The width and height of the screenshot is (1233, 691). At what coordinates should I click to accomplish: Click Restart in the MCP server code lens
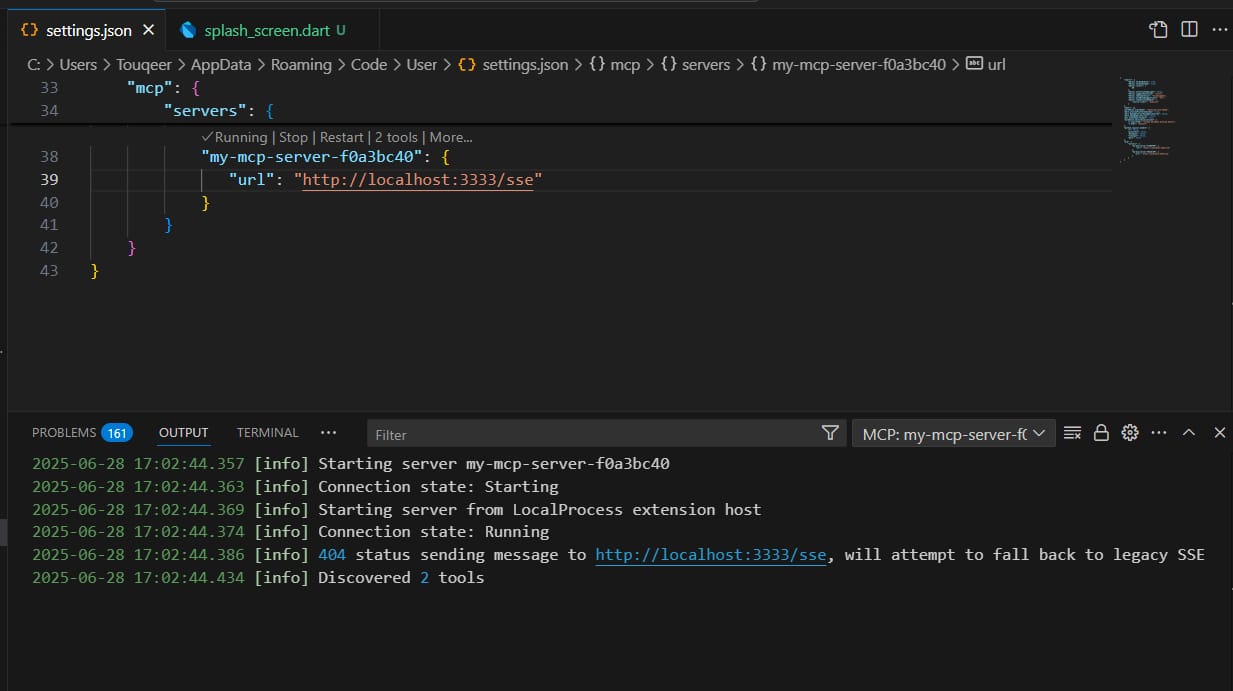pos(341,137)
